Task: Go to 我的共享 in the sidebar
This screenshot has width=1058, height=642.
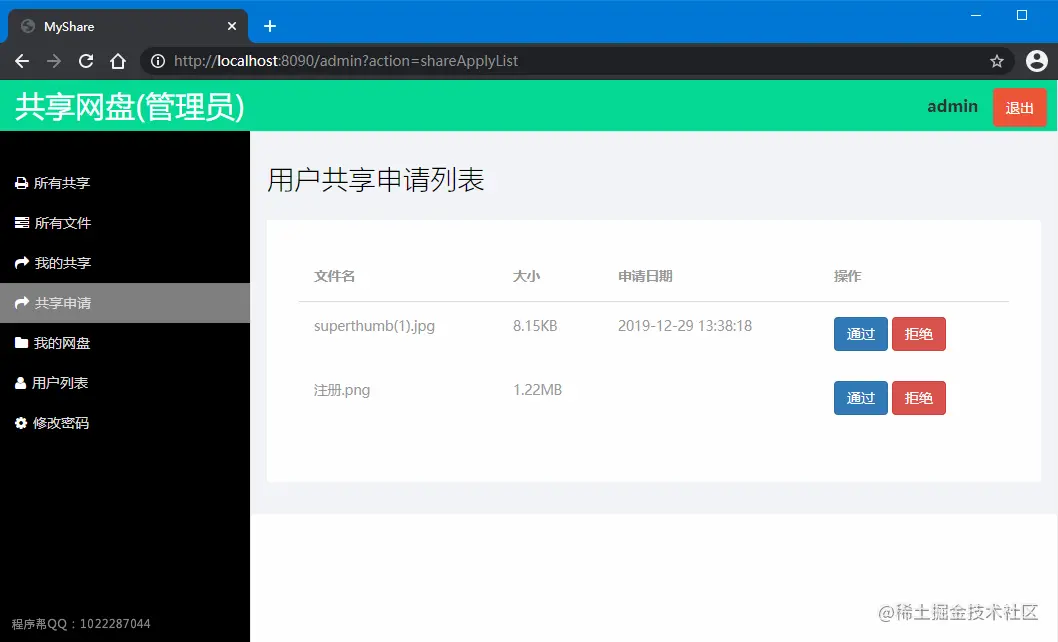Action: click(125, 263)
